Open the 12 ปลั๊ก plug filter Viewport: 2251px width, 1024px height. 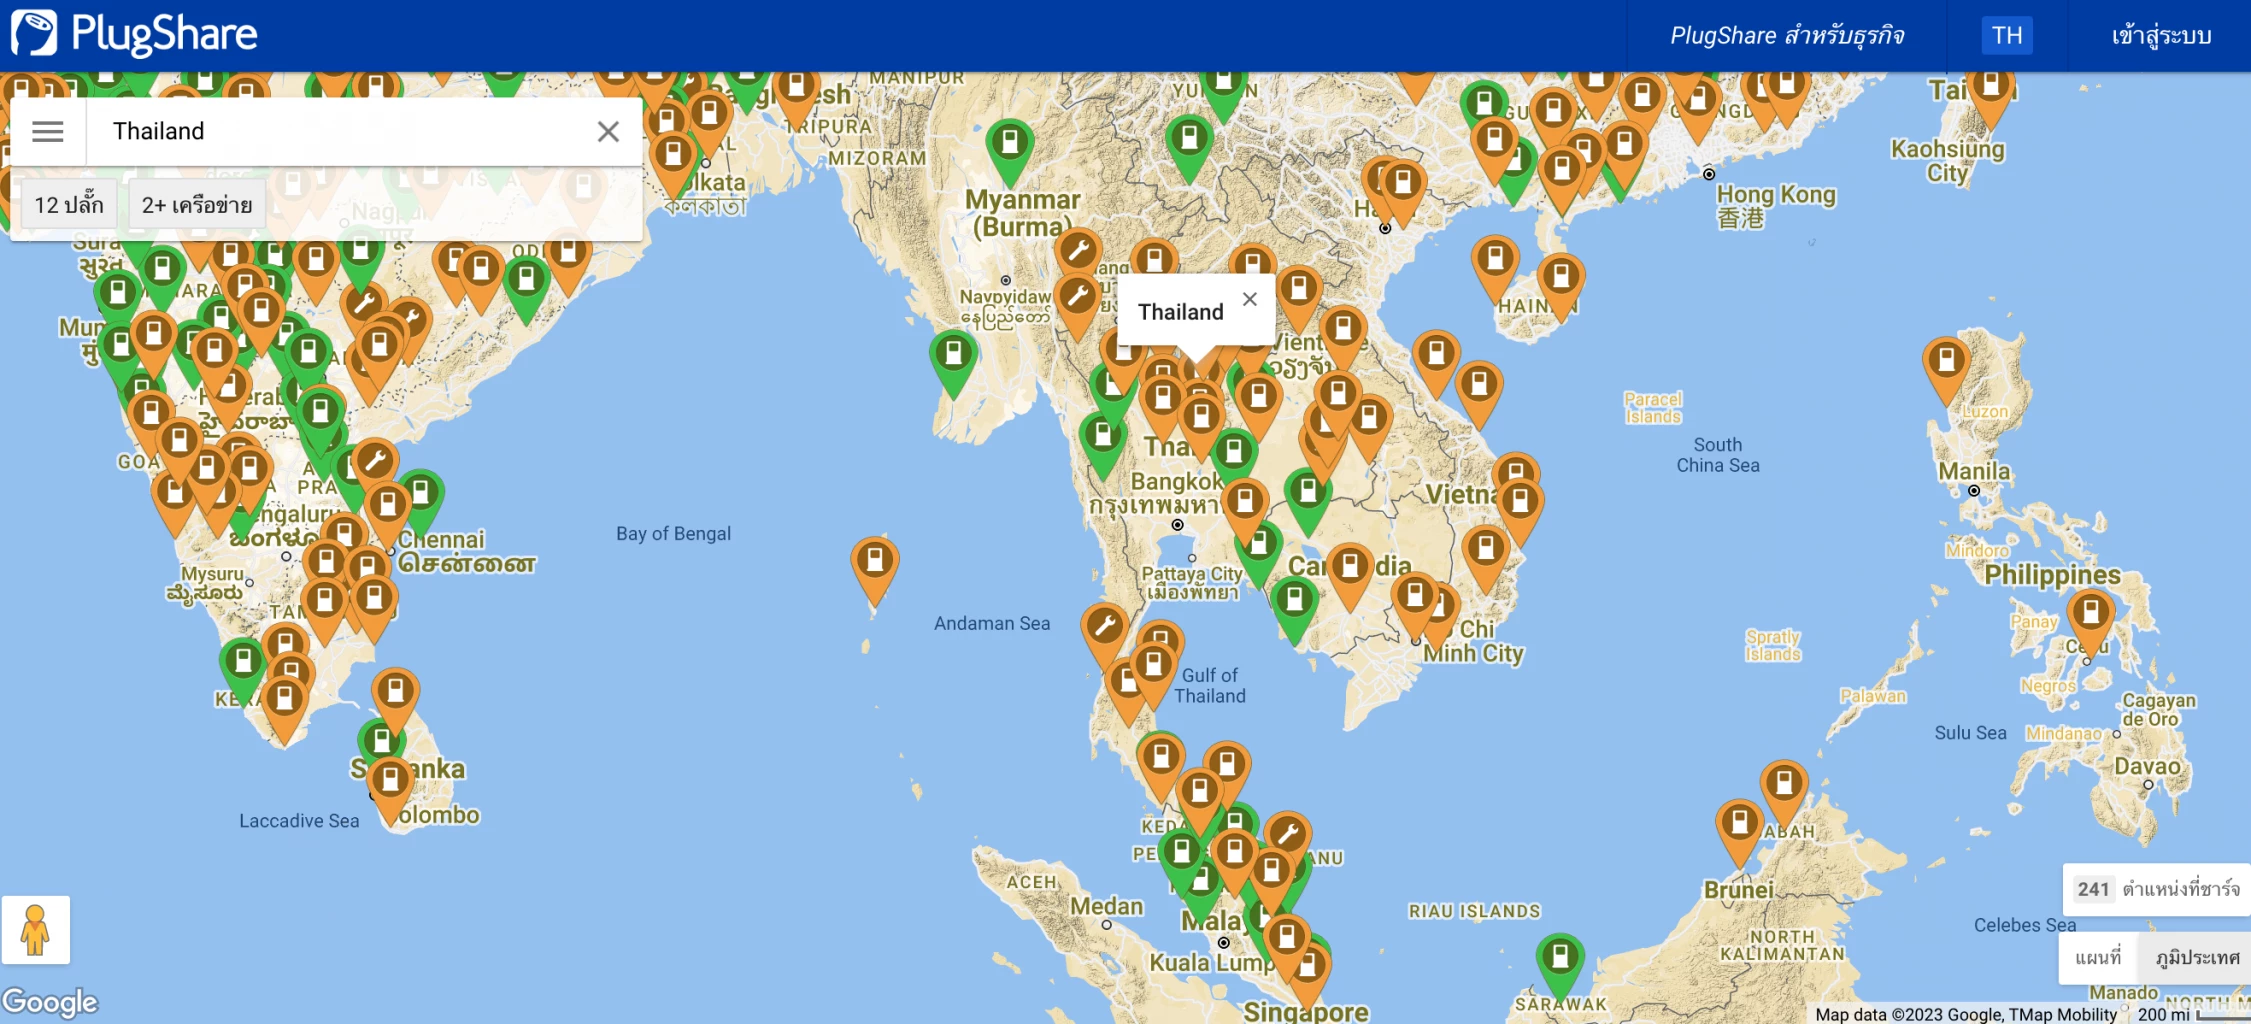tap(68, 204)
